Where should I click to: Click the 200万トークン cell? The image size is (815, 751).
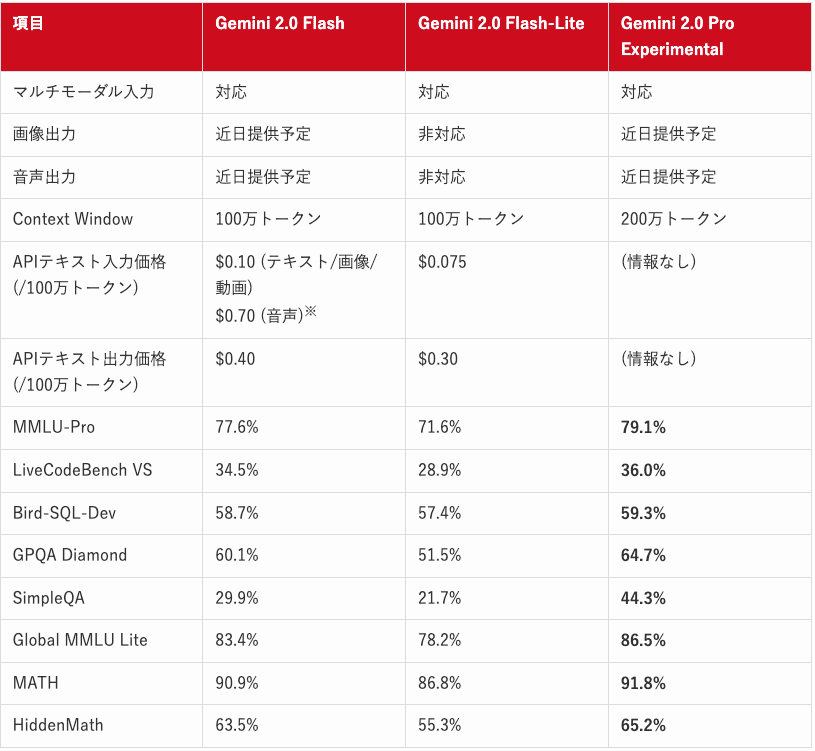click(673, 219)
